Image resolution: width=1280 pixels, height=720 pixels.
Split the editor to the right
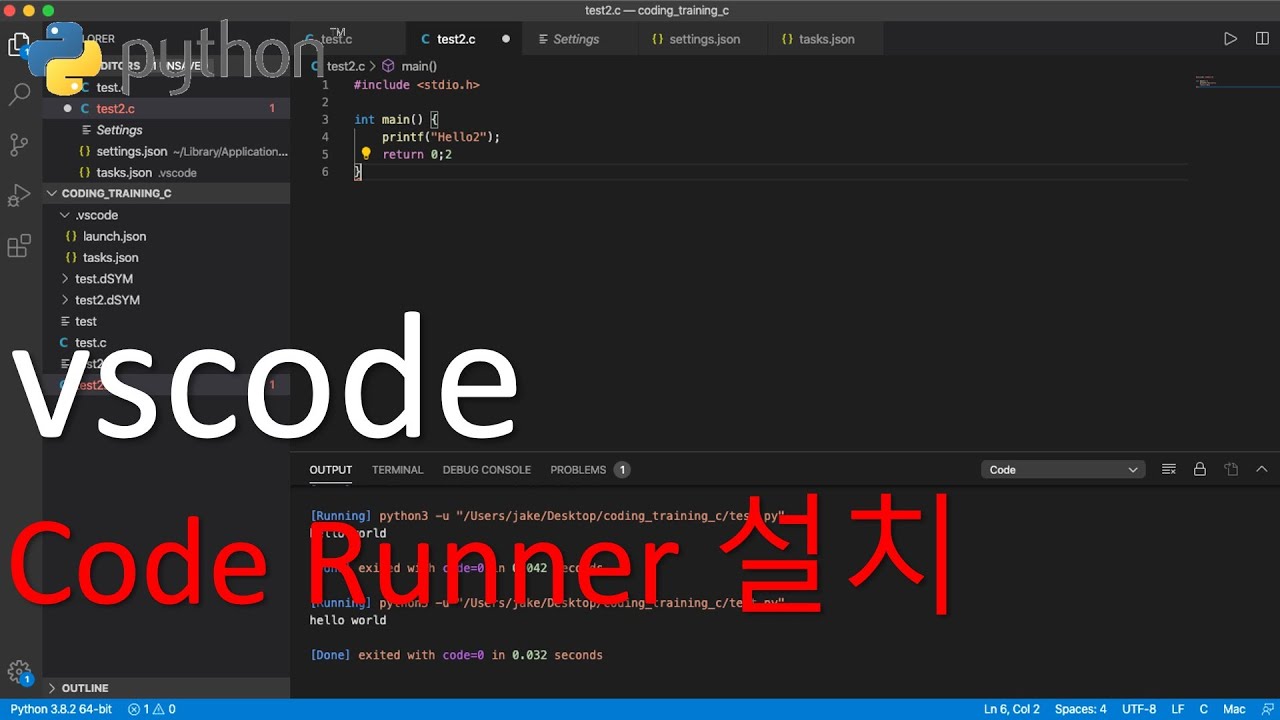coord(1262,39)
